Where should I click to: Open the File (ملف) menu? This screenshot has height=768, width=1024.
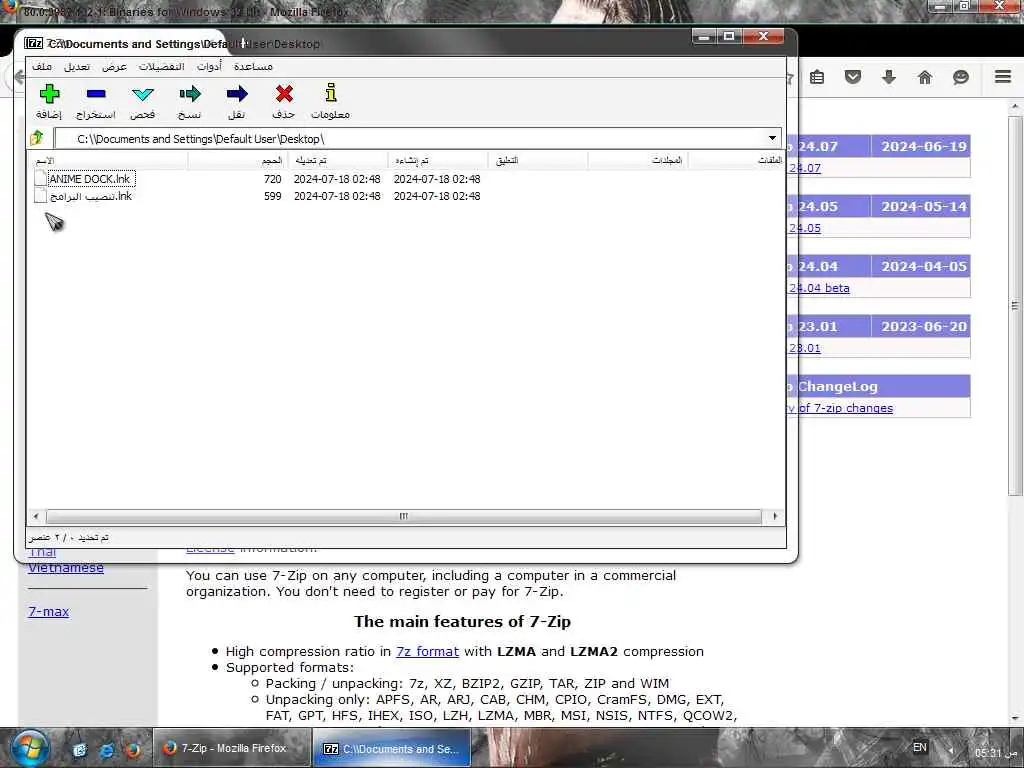click(42, 67)
